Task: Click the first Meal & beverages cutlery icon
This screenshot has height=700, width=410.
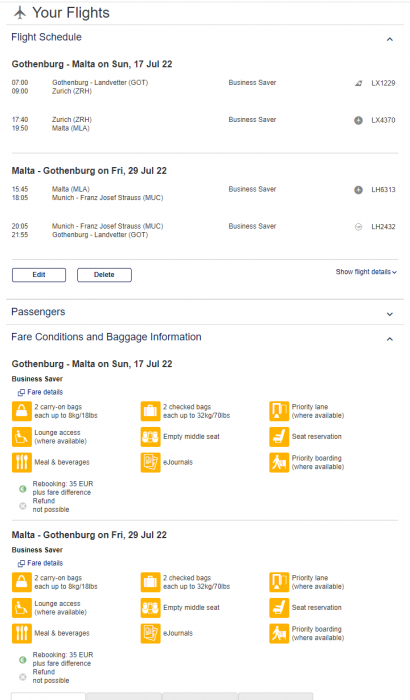Action: pyautogui.click(x=21, y=462)
